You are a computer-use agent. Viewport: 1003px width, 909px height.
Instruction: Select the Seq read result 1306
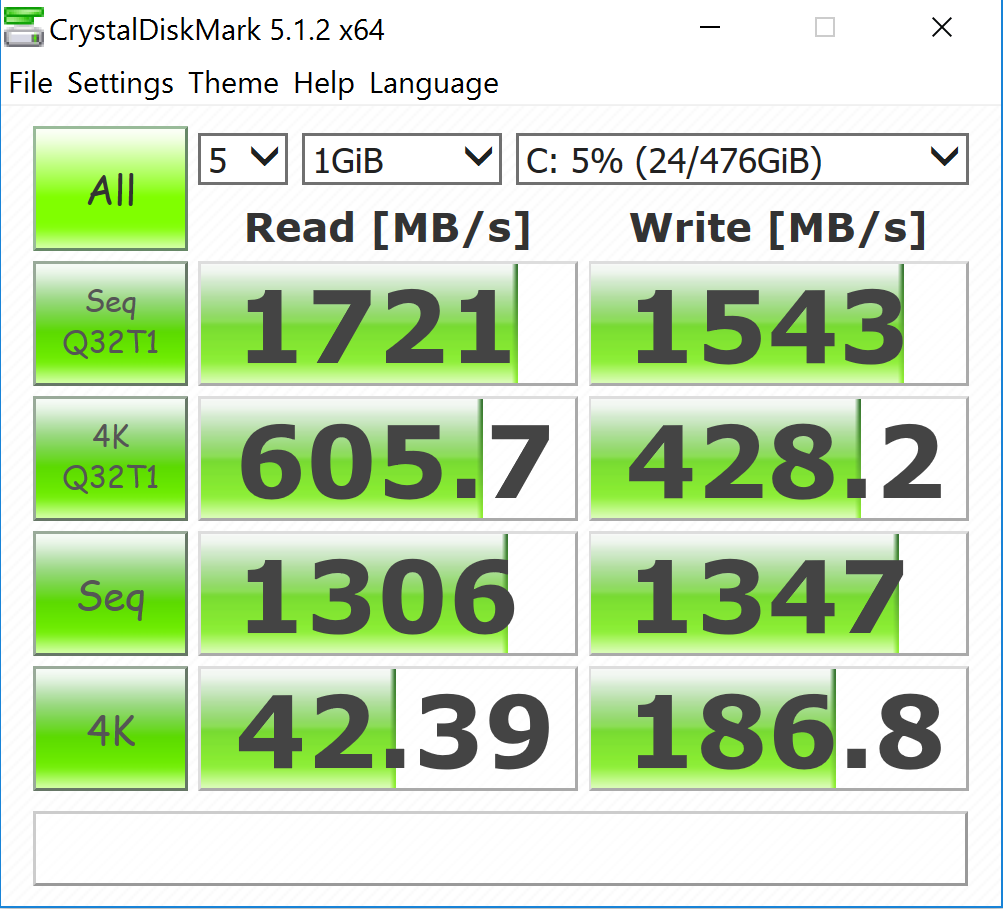point(388,593)
